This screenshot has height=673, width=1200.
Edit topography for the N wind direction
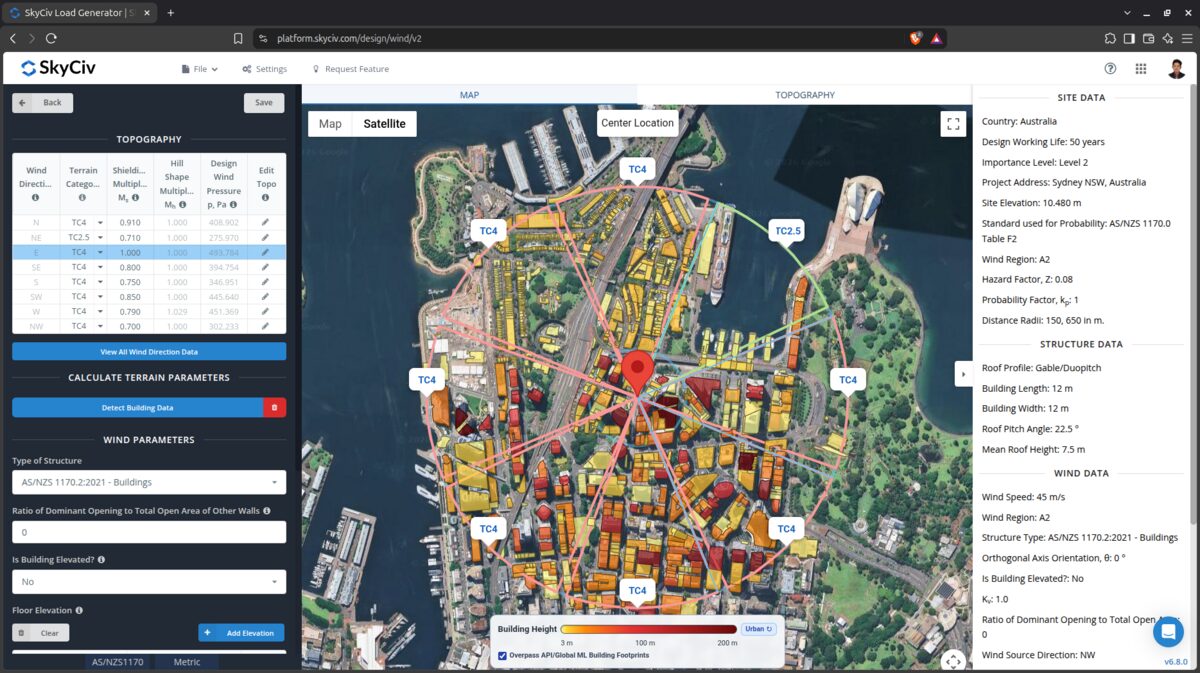265,223
